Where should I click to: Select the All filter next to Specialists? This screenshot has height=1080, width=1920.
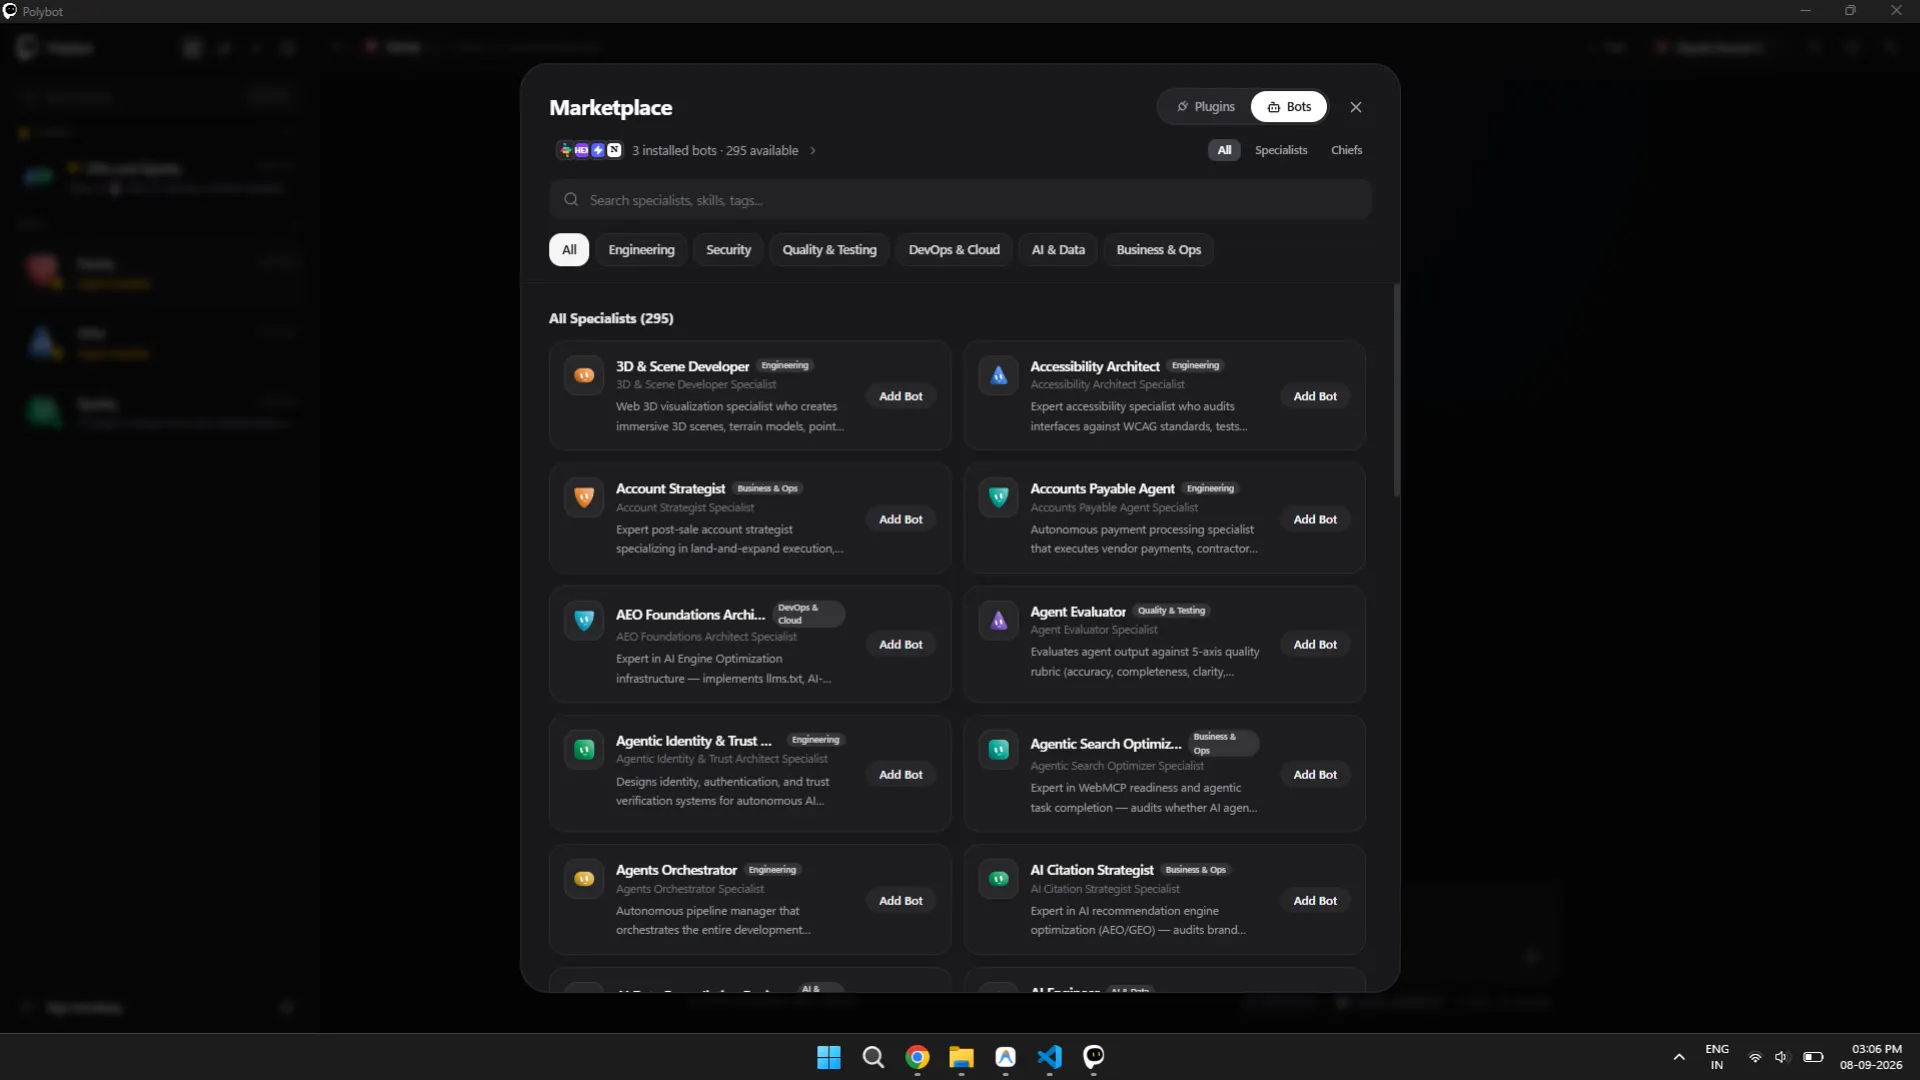coord(1224,150)
